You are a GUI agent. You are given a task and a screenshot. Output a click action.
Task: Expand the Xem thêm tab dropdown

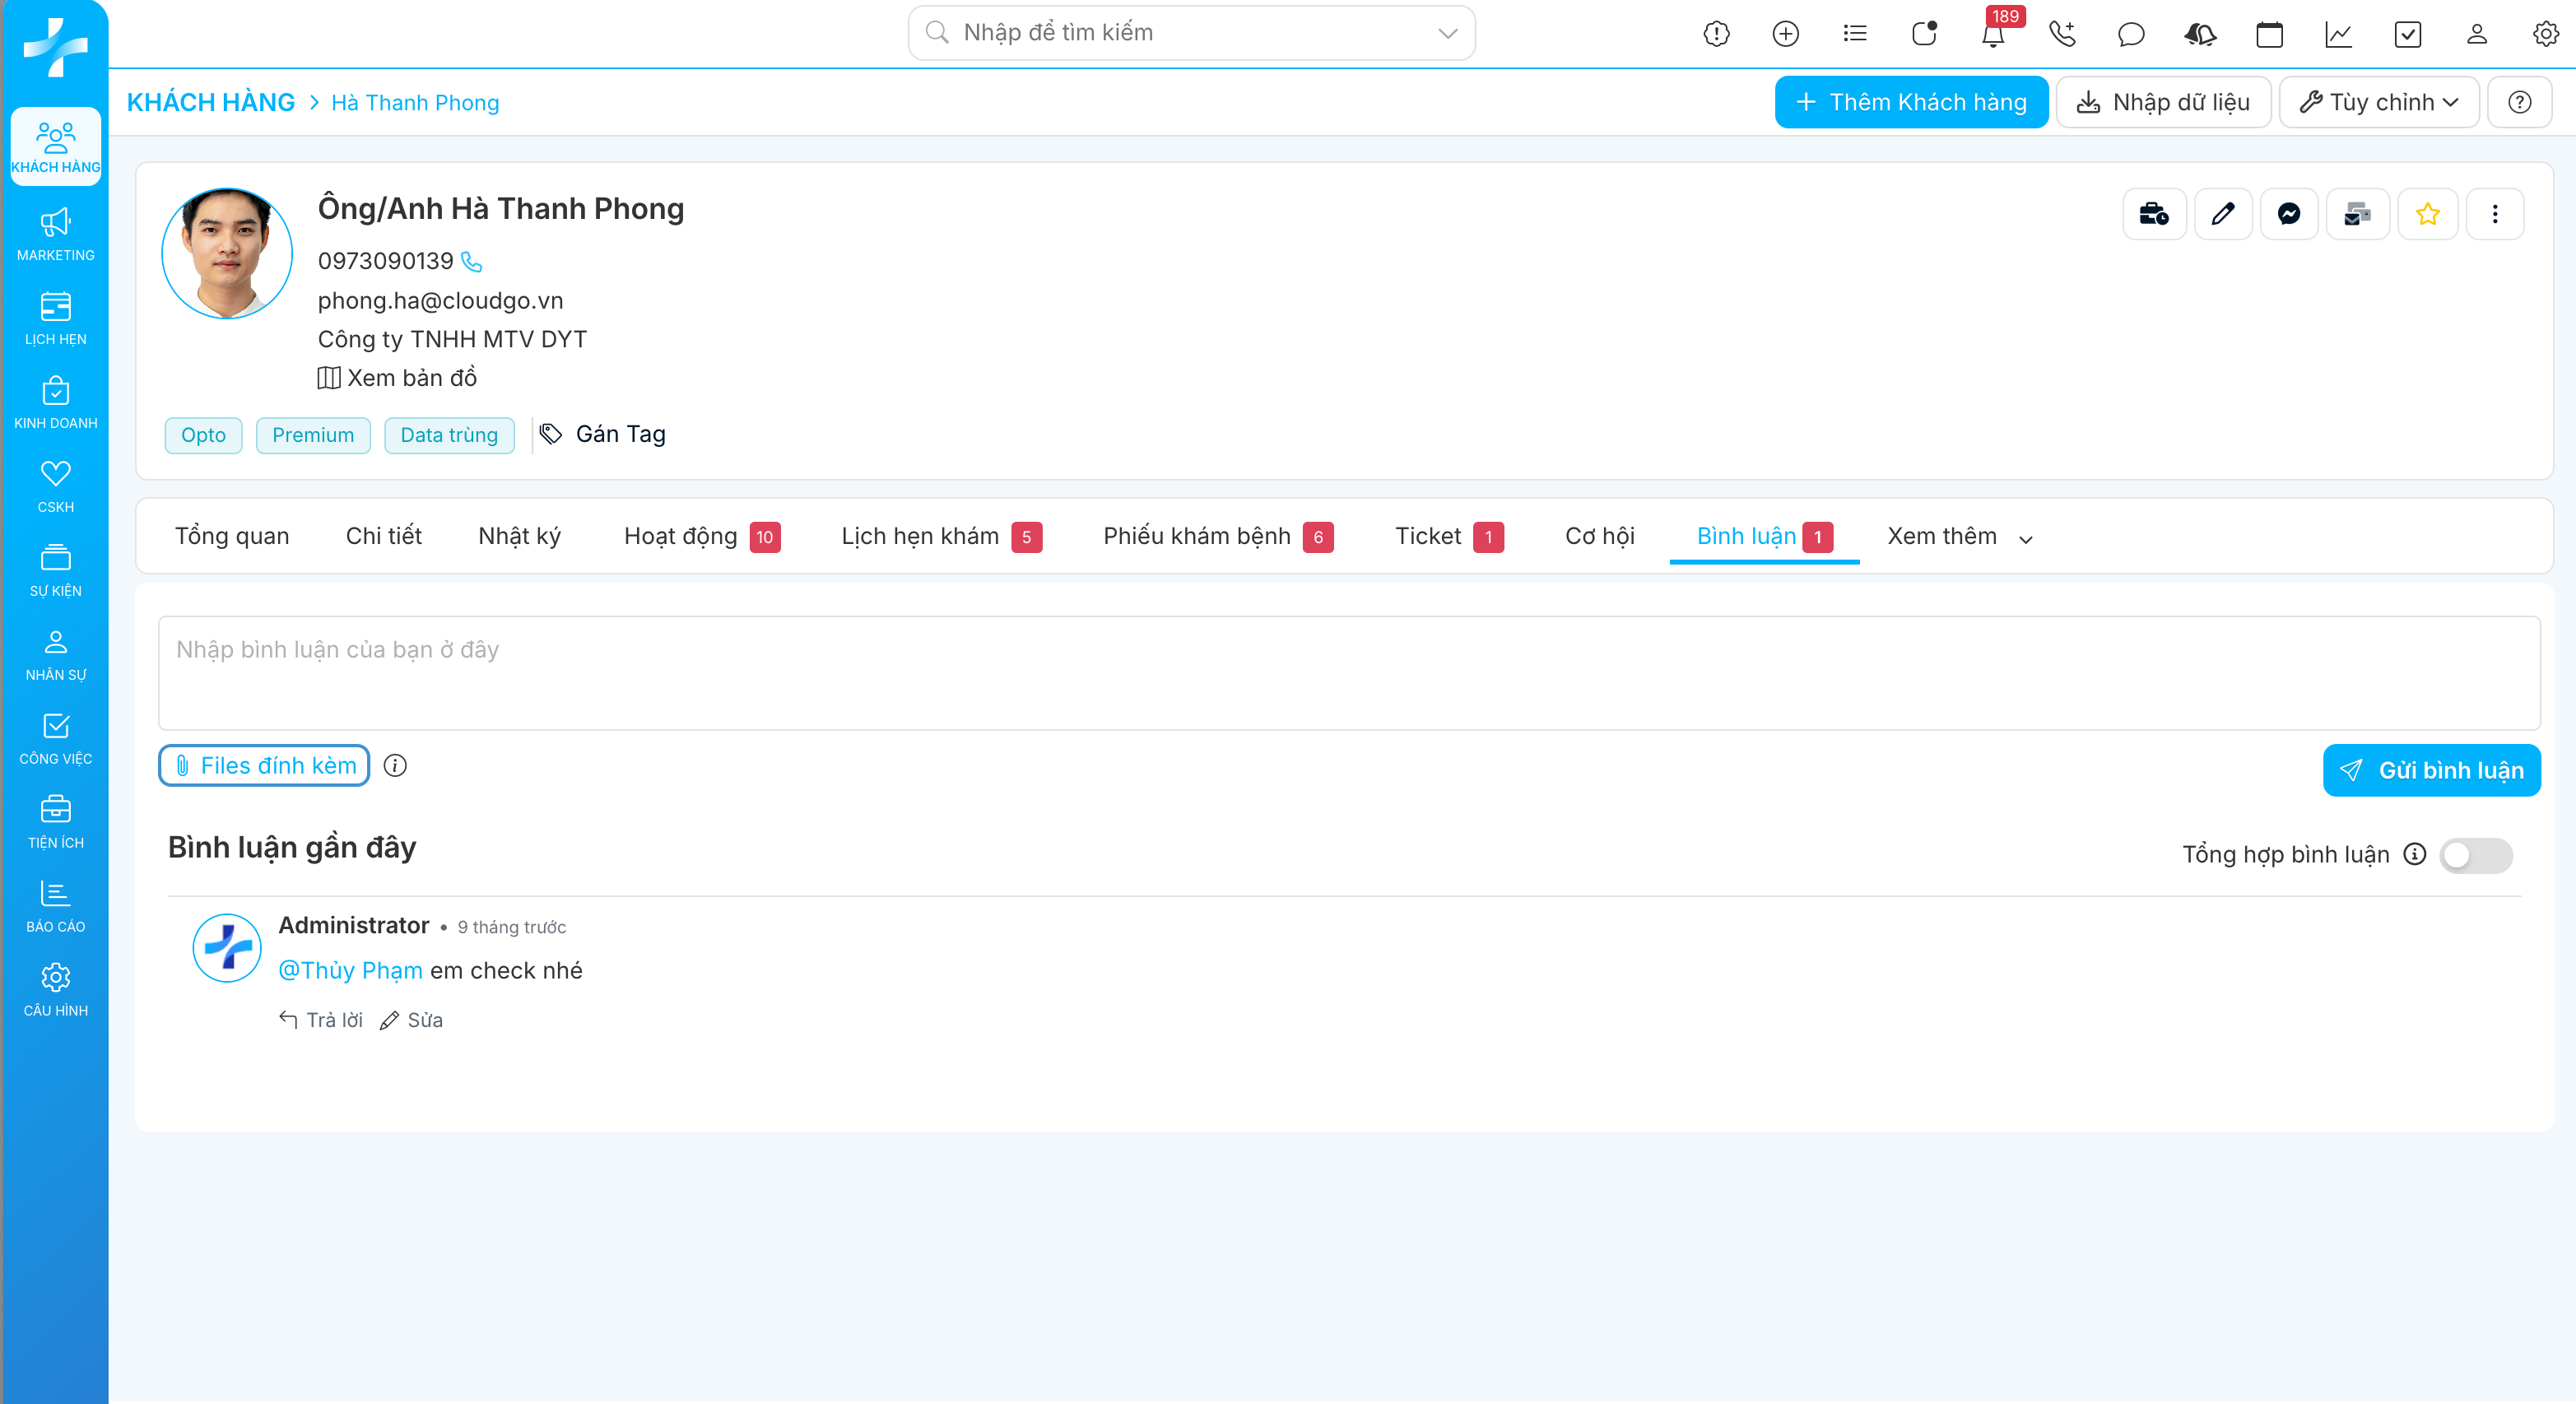[x=1959, y=537]
